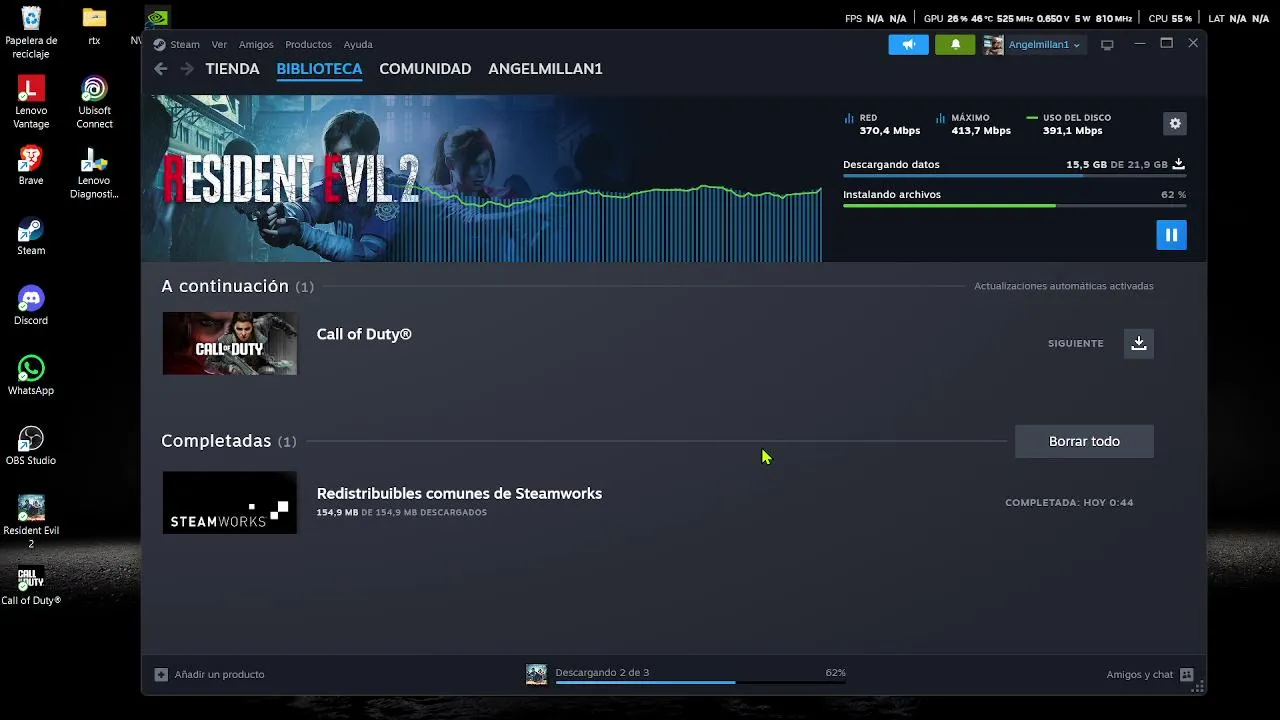The width and height of the screenshot is (1280, 720).
Task: Open the Ubisoft Connect desktop shortcut
Action: coord(94,102)
